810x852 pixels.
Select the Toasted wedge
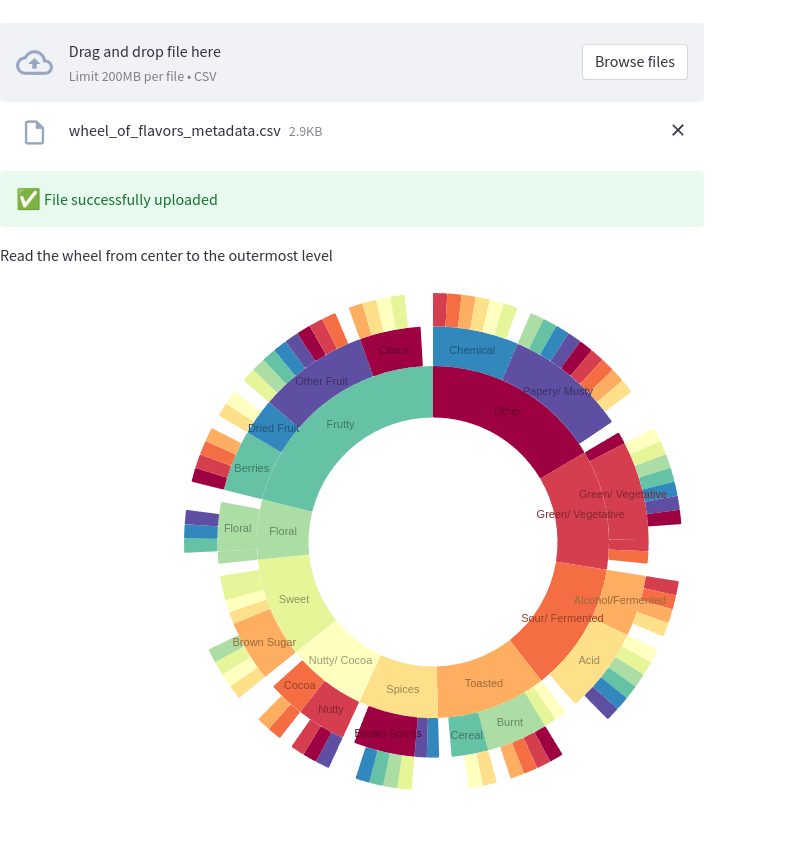[483, 683]
